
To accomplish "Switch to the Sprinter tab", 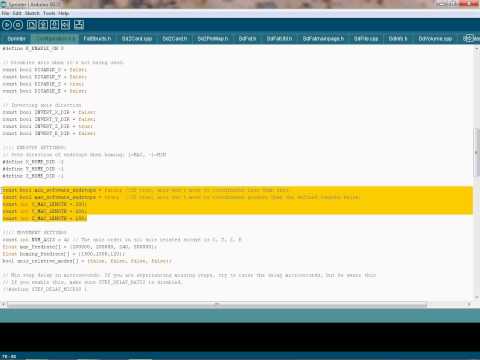I will (x=16, y=39).
